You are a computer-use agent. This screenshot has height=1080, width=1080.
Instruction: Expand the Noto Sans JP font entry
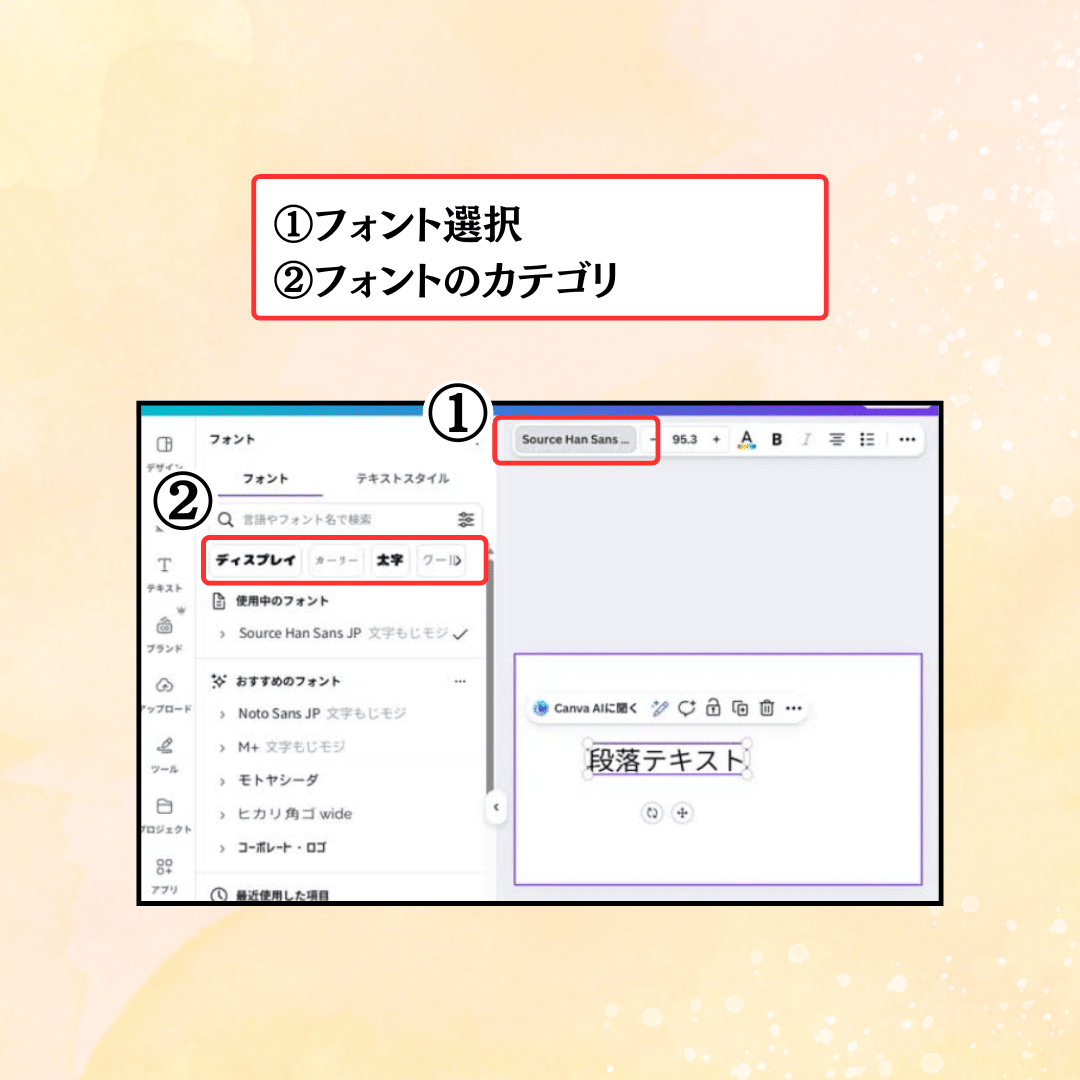(223, 714)
